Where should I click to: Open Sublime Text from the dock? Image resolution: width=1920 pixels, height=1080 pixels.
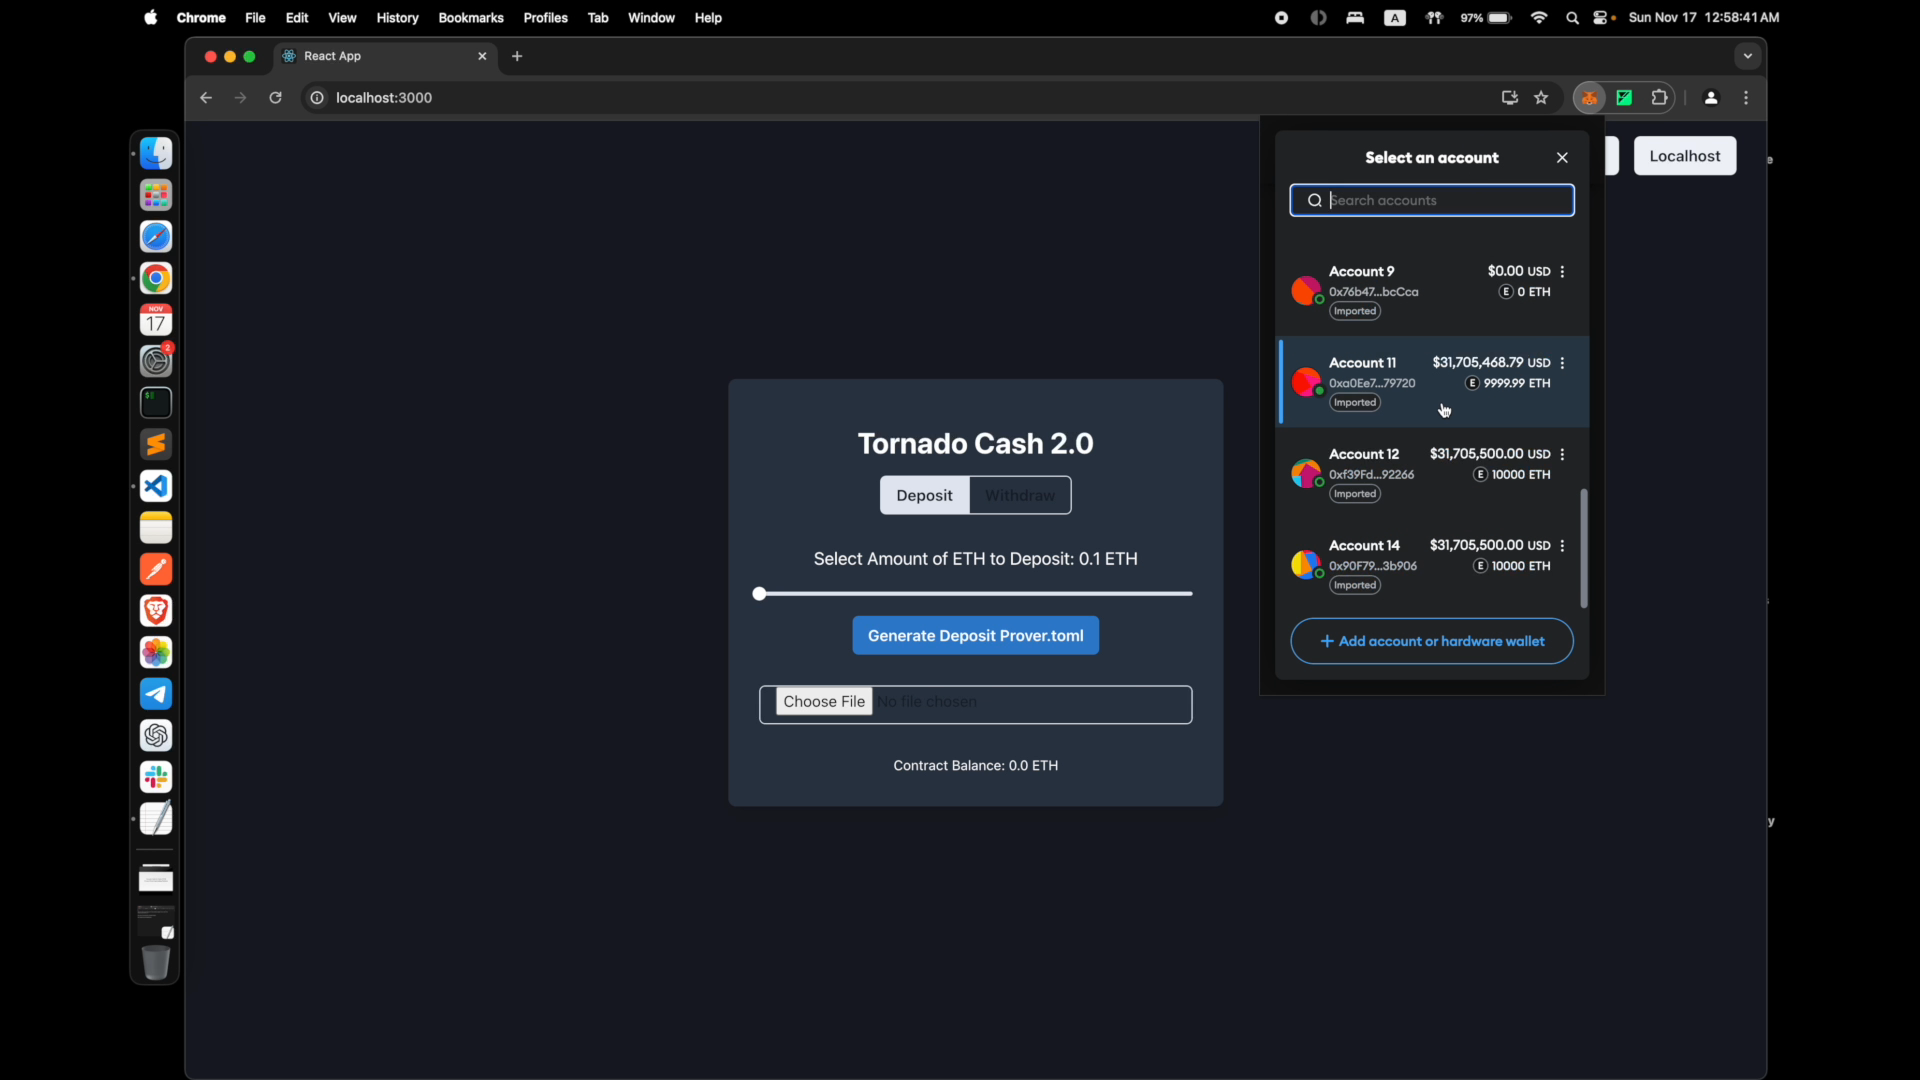tap(156, 445)
